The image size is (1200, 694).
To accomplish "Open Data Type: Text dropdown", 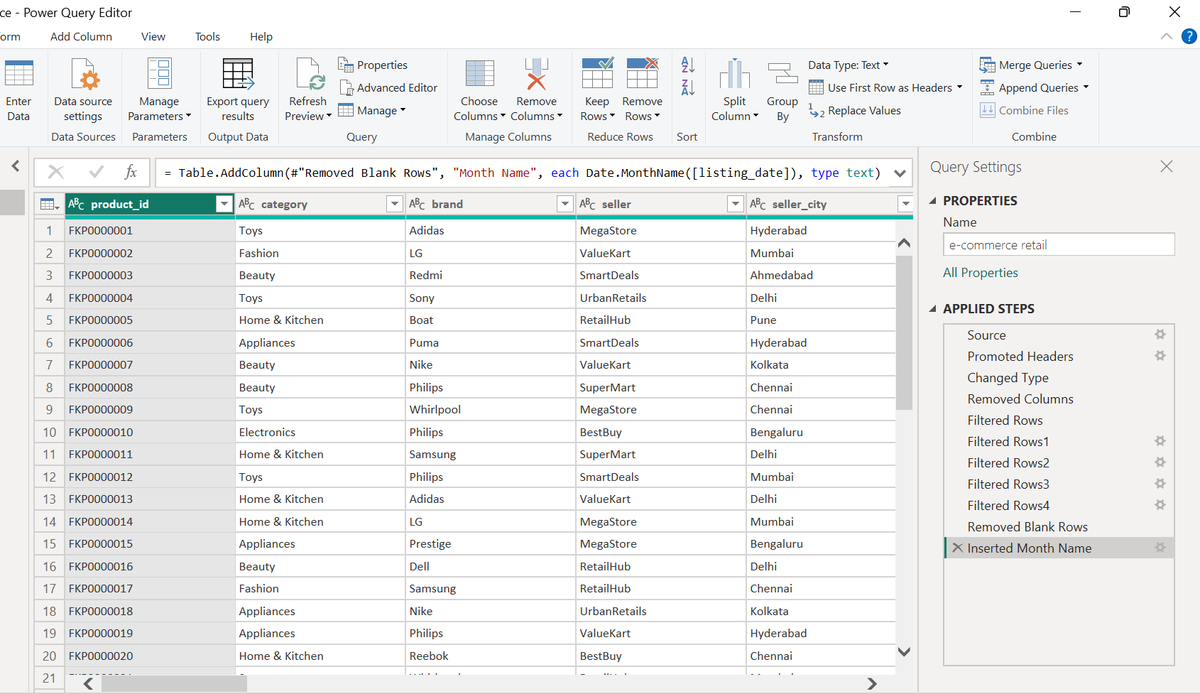I will pos(848,65).
